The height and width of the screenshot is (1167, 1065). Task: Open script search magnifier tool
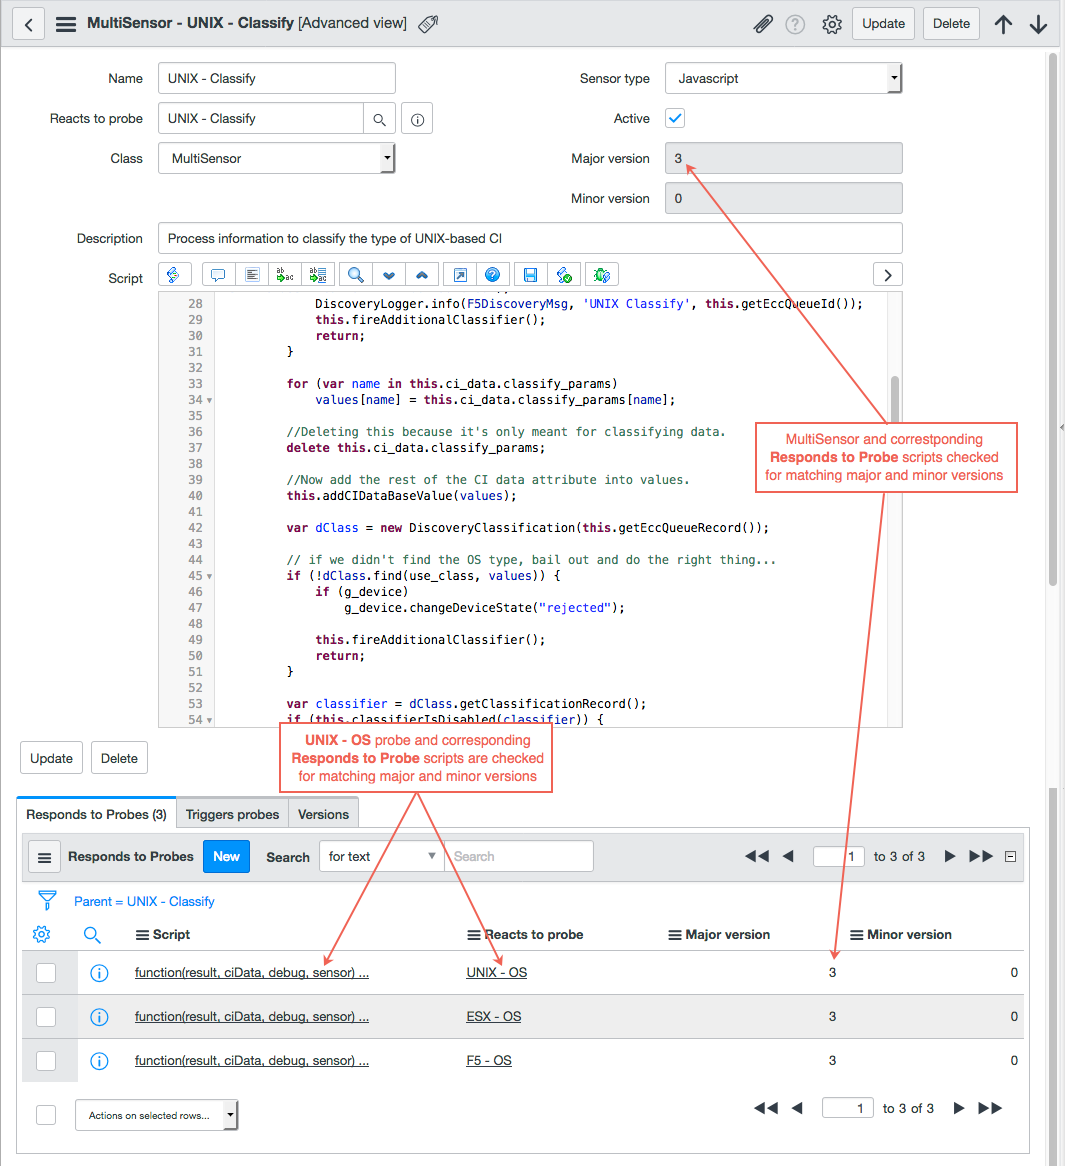click(x=356, y=275)
